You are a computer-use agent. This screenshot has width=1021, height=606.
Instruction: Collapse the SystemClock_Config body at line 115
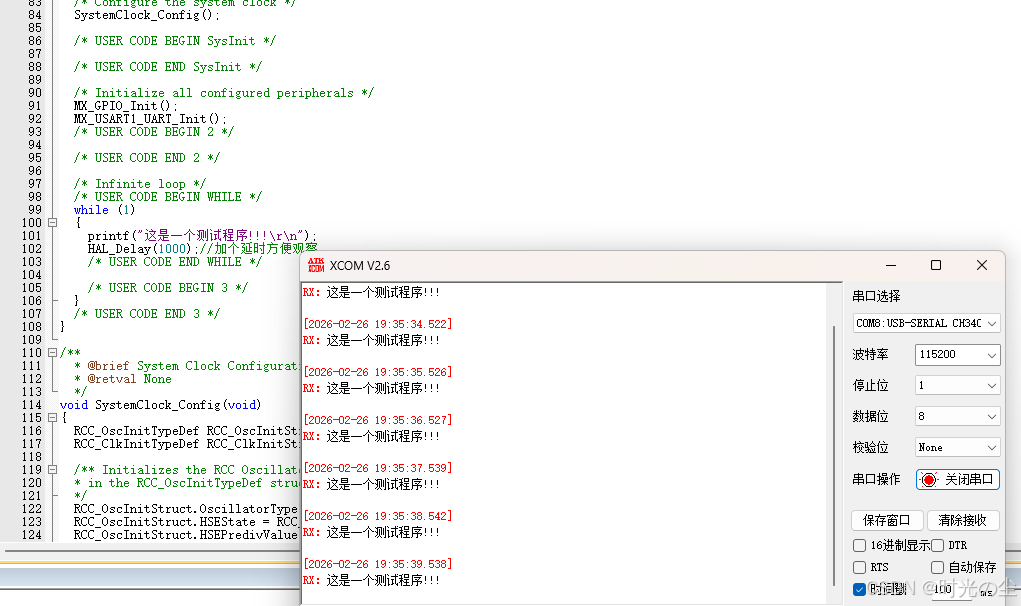pyautogui.click(x=53, y=418)
